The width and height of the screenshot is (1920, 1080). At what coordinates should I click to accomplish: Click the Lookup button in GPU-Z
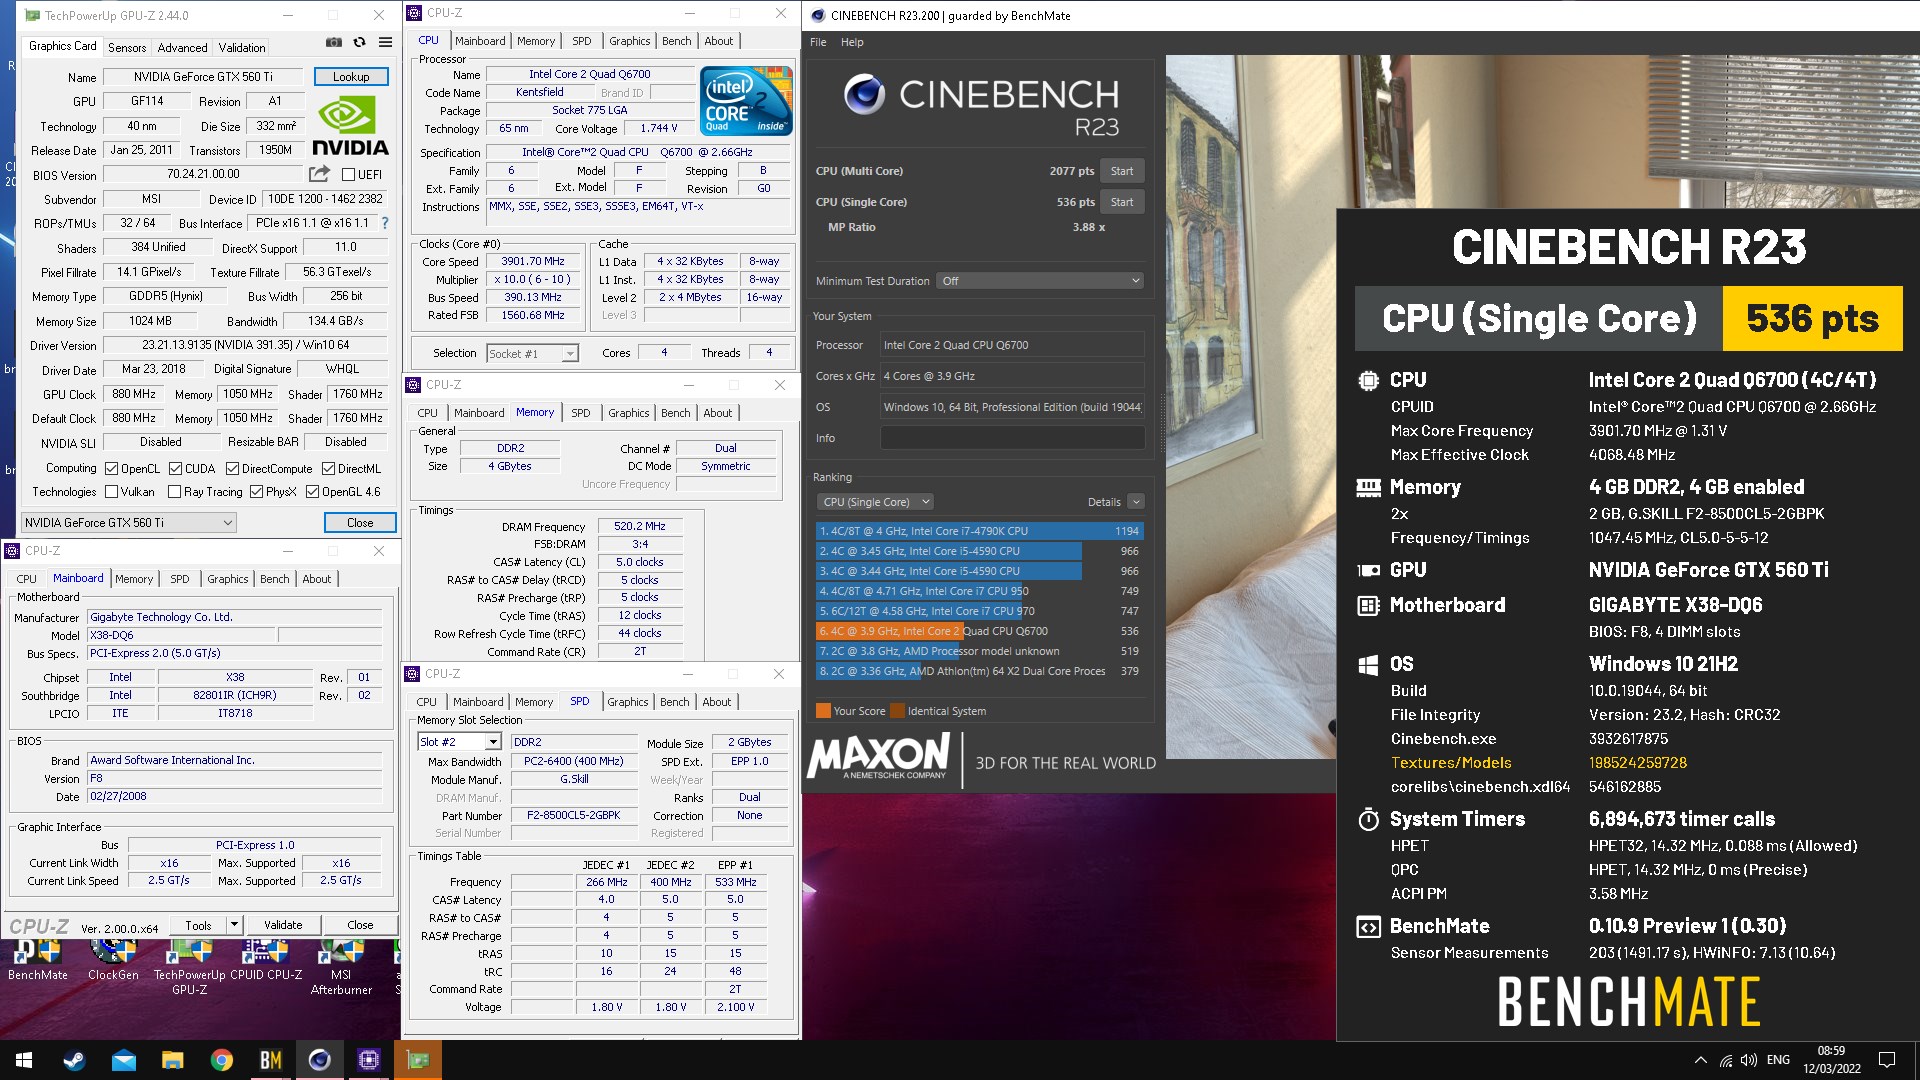coord(351,77)
